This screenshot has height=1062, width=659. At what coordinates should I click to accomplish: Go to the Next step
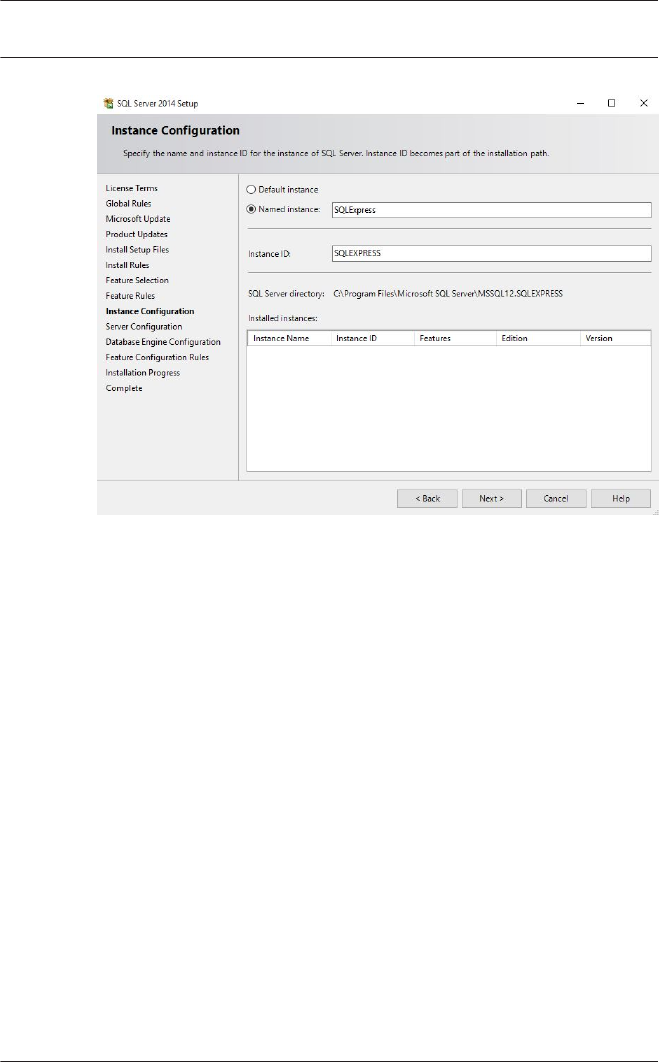(492, 498)
